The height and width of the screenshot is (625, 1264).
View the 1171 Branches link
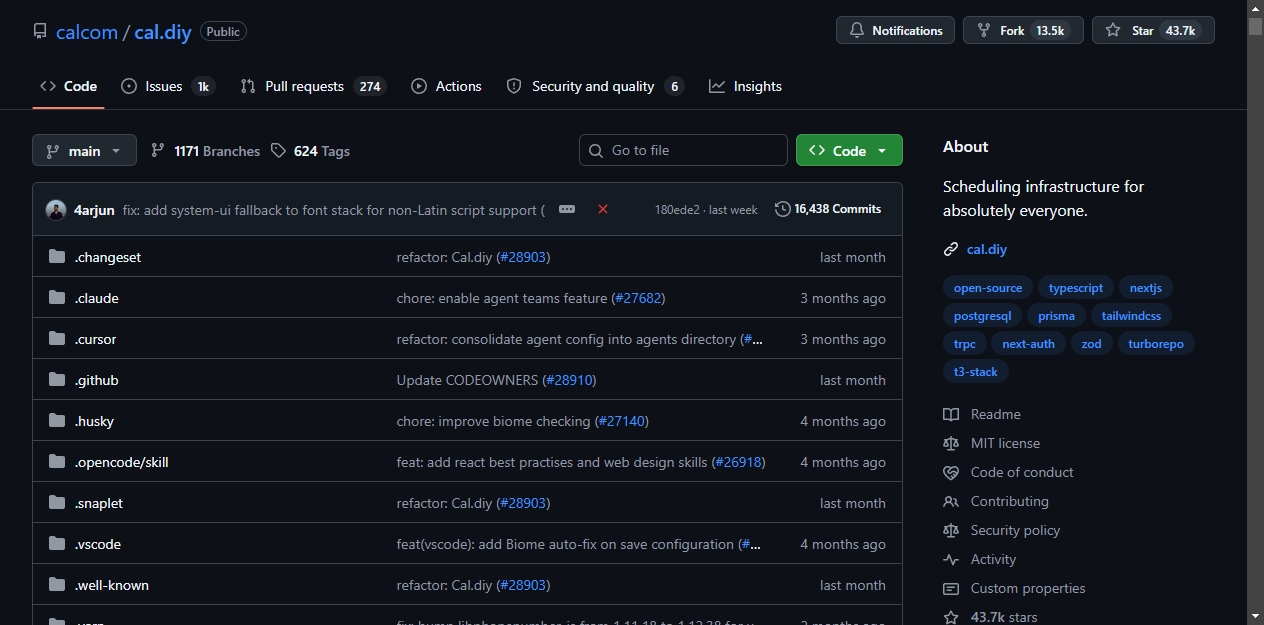coord(205,151)
